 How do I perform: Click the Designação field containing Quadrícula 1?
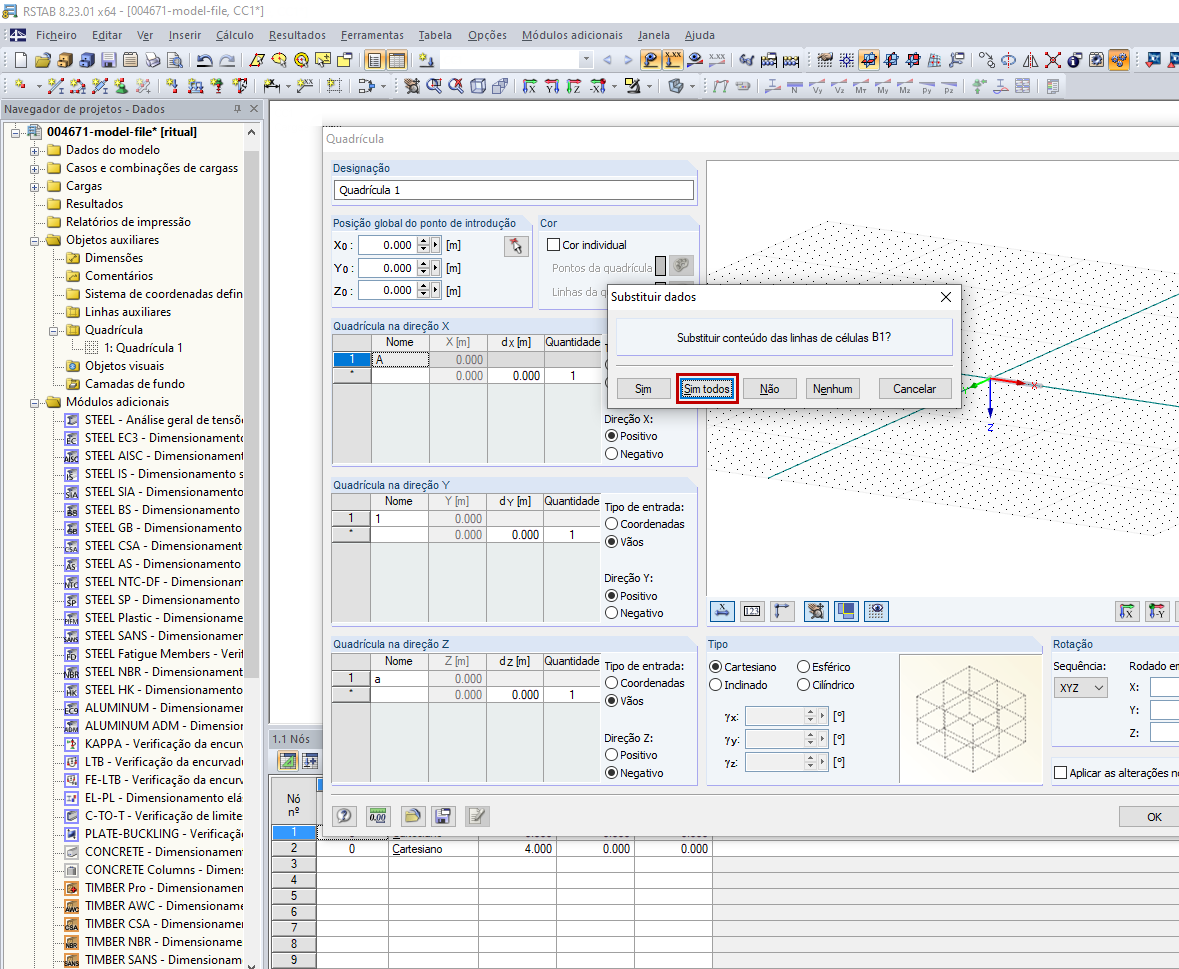point(513,190)
